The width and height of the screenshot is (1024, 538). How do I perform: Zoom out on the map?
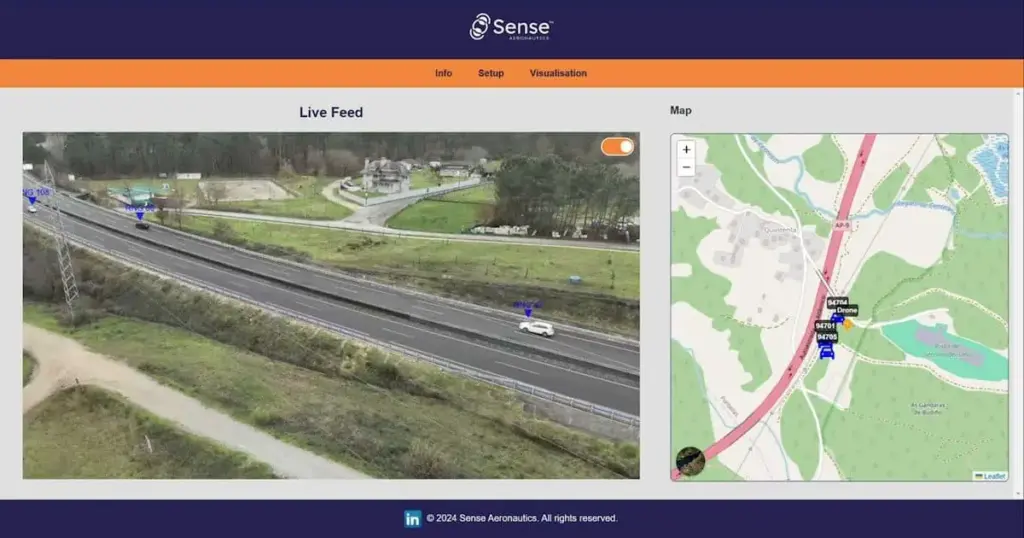pyautogui.click(x=686, y=168)
